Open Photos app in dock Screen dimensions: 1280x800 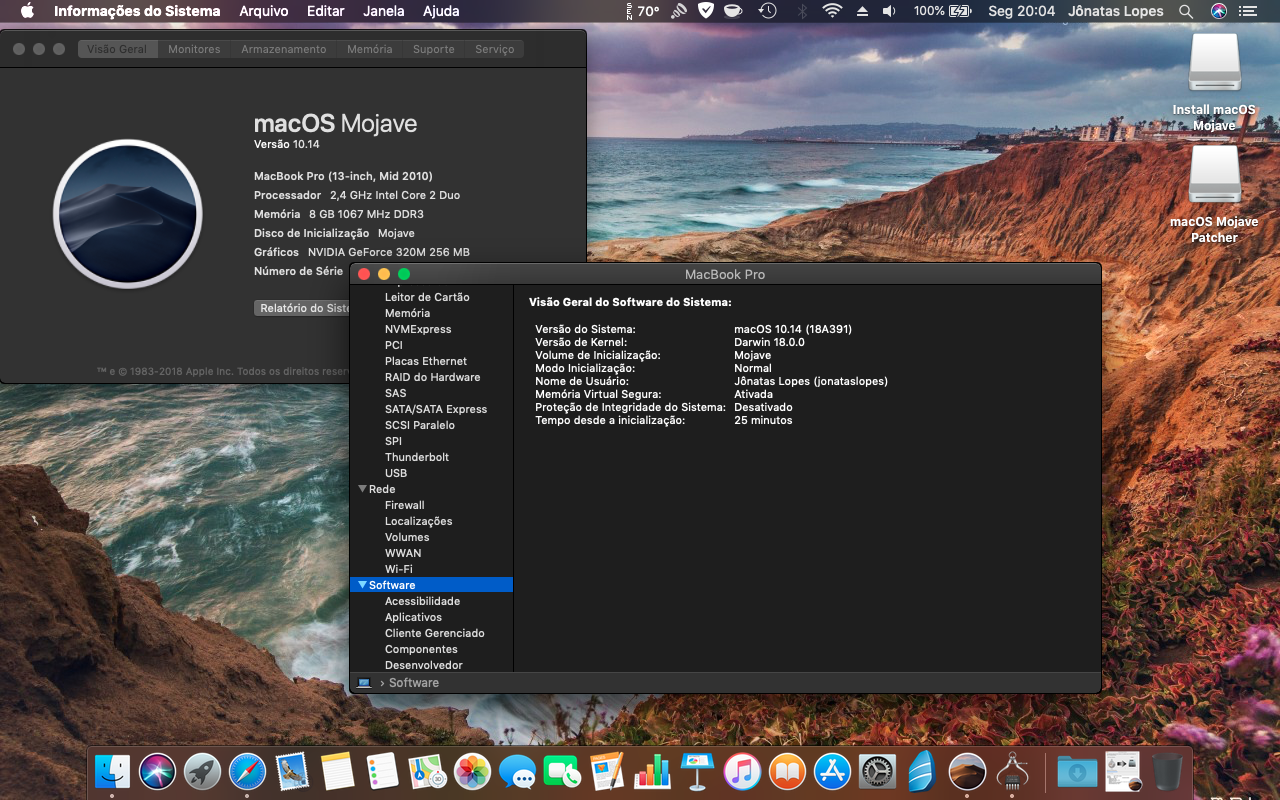point(472,771)
